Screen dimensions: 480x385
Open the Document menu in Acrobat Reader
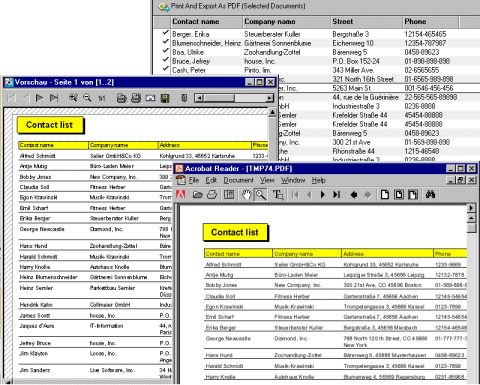click(x=238, y=180)
